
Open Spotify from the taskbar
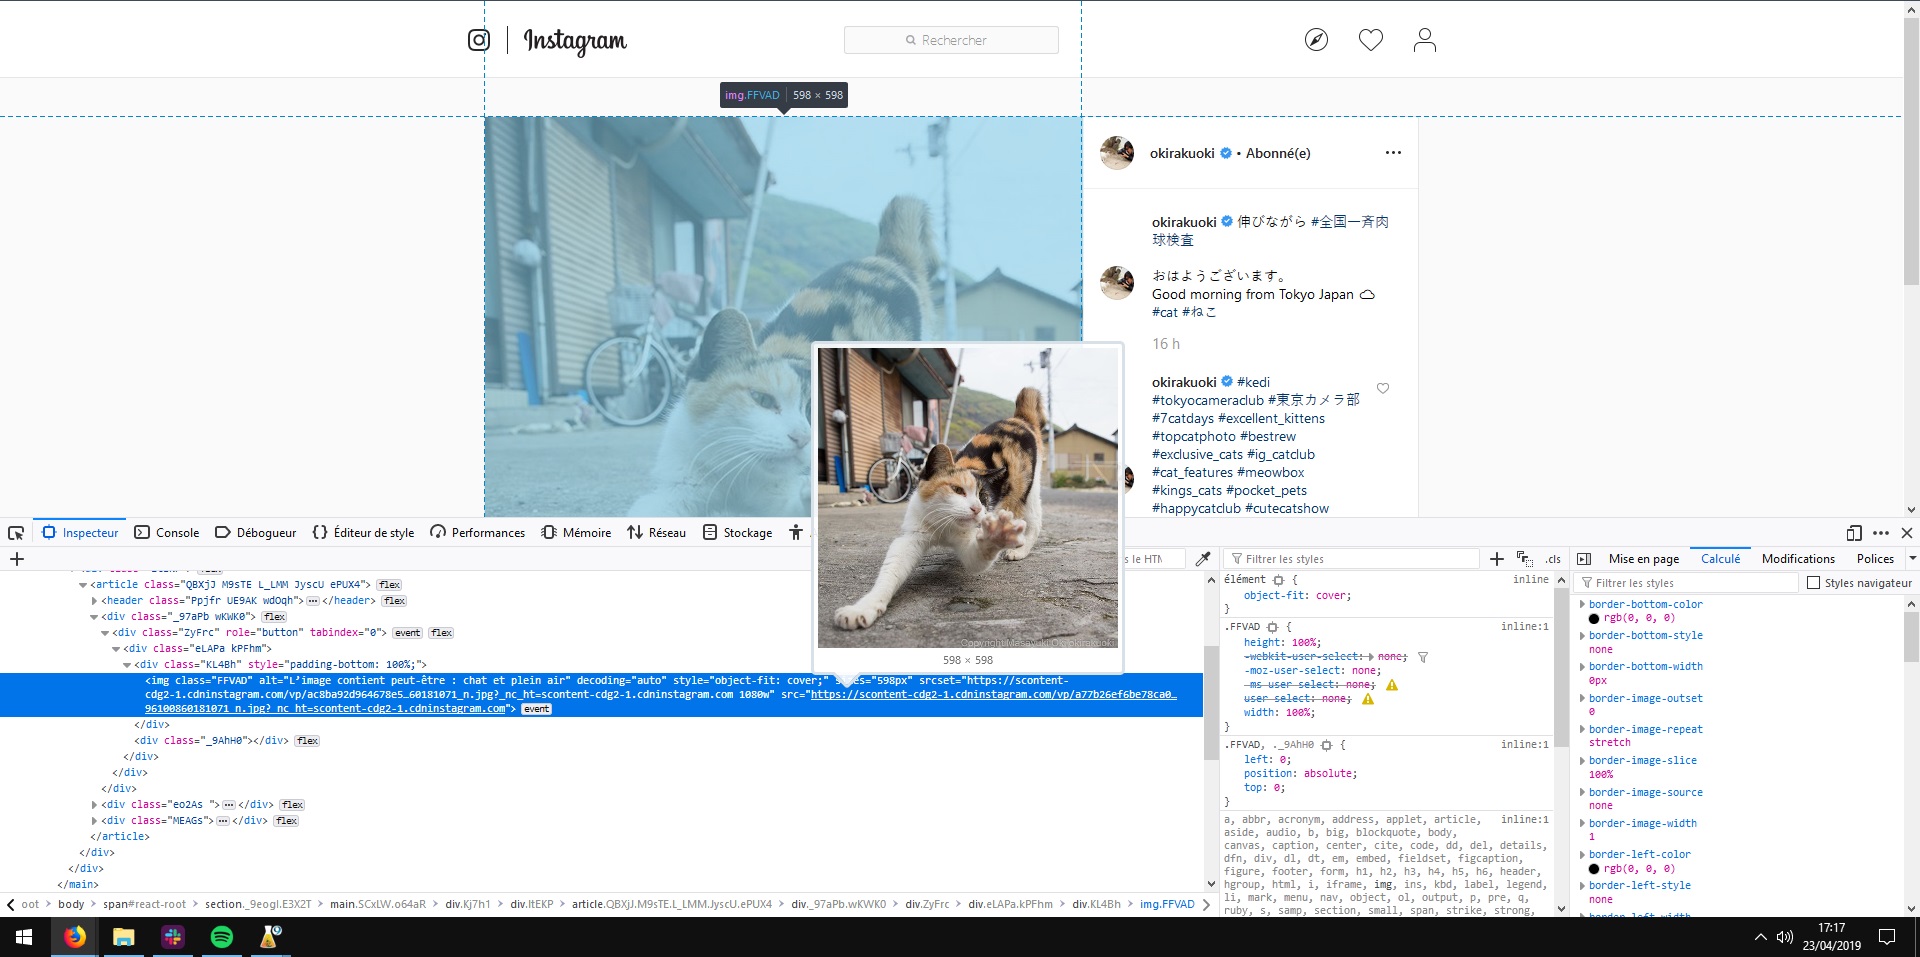tap(222, 937)
